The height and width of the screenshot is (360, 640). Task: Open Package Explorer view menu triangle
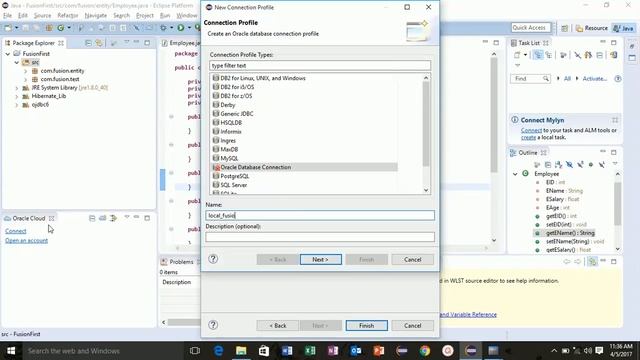pyautogui.click(x=127, y=42)
